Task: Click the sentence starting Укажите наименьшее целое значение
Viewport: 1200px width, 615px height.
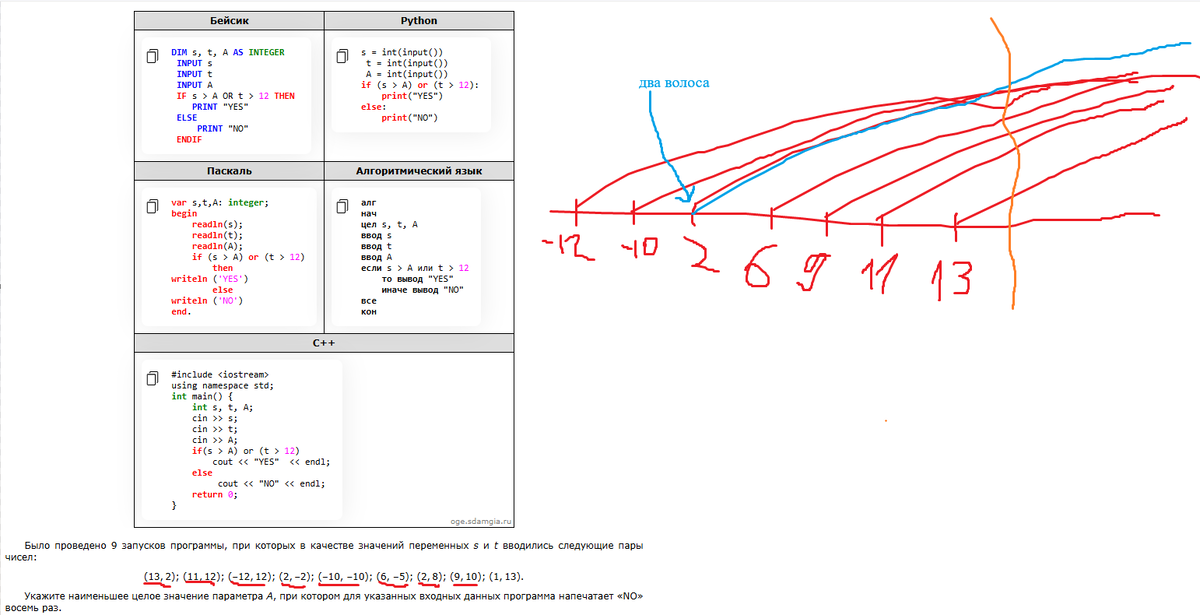Action: 323,601
